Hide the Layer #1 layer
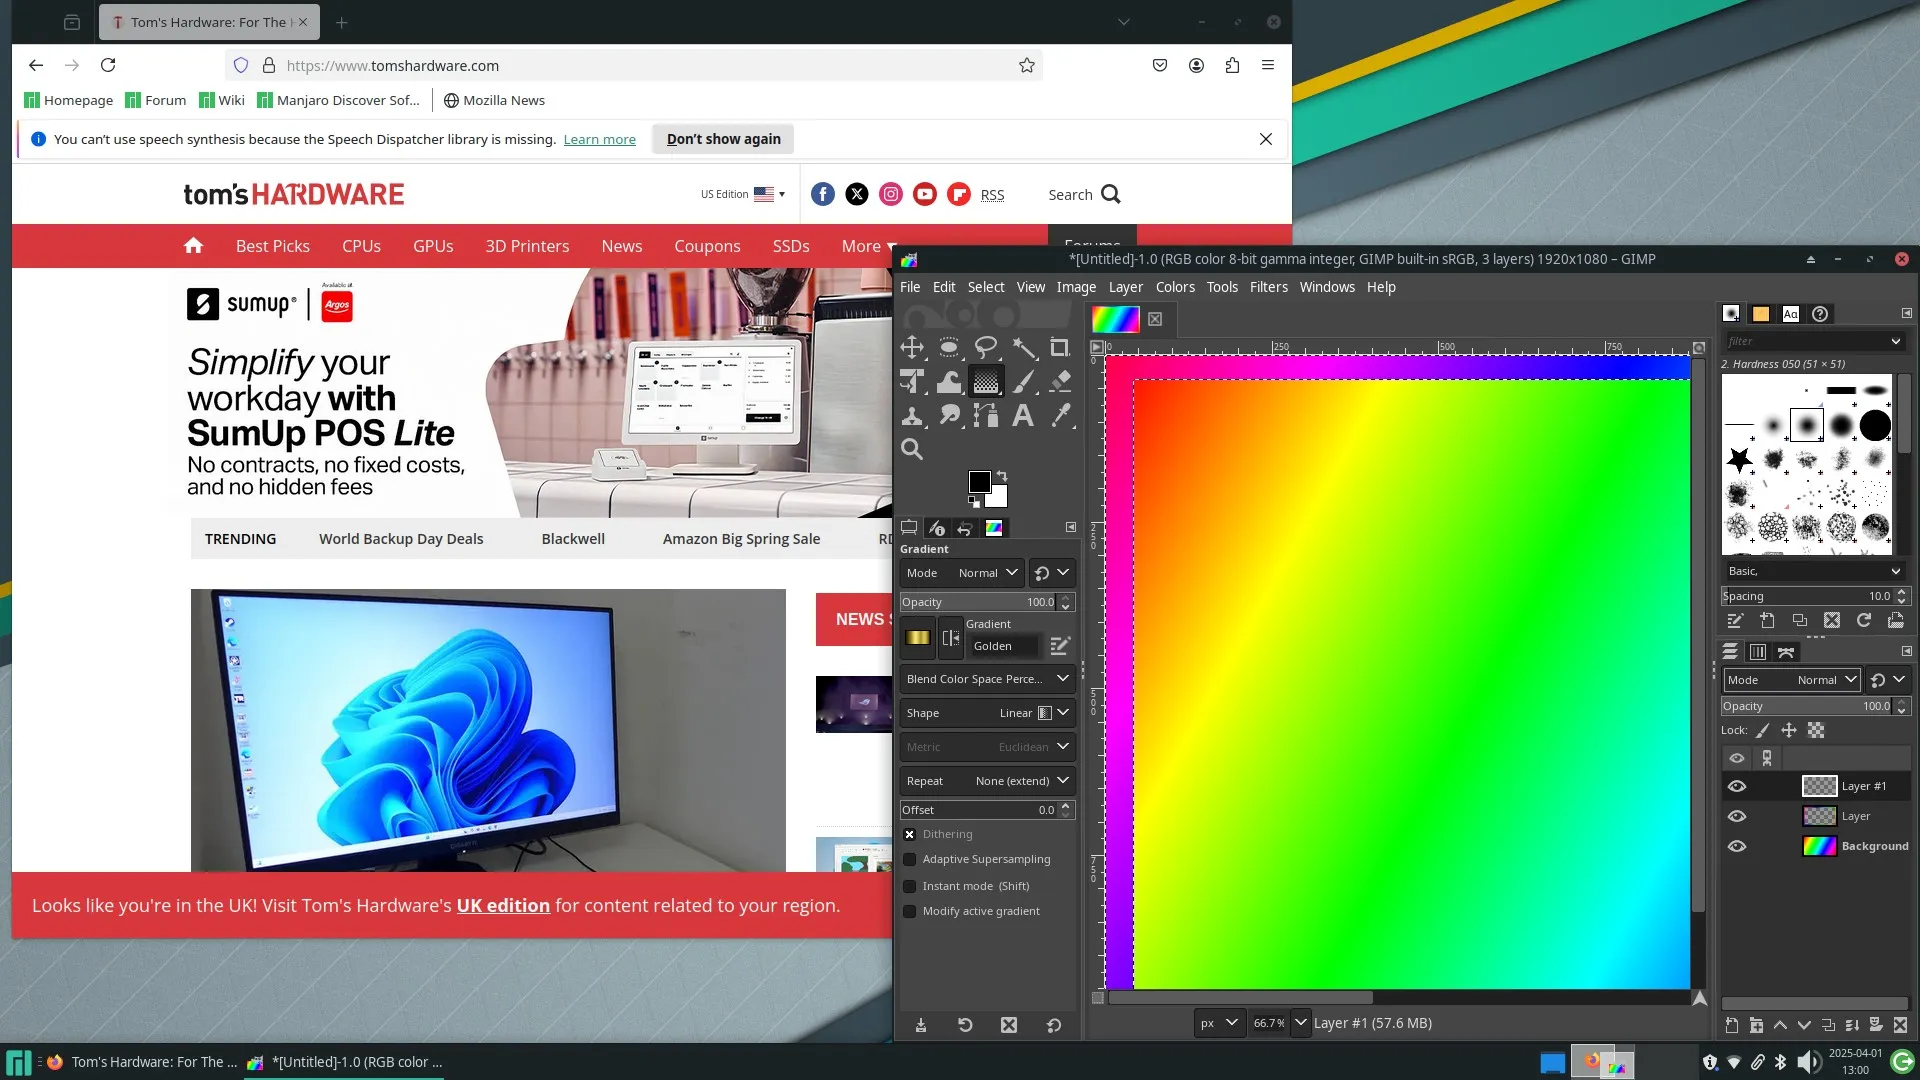Screen dimensions: 1920x1080 pyautogui.click(x=1737, y=787)
